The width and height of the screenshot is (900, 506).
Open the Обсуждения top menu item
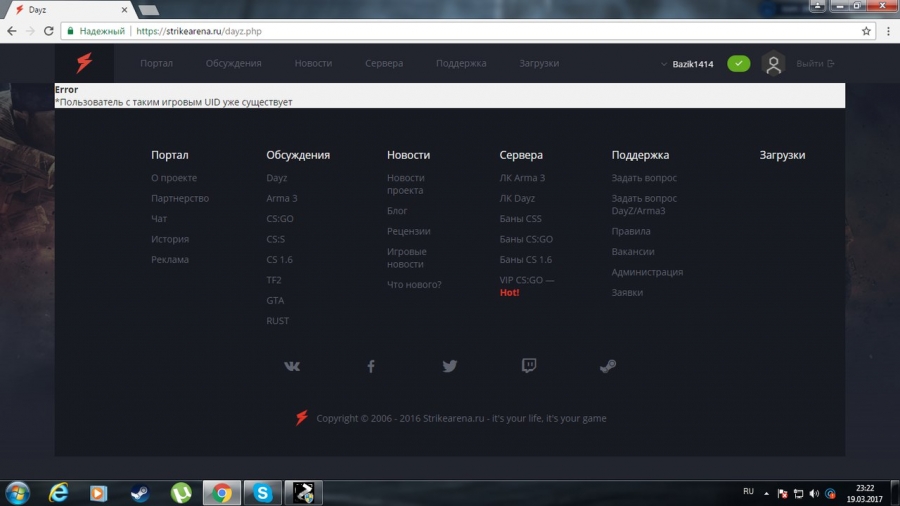click(x=234, y=63)
